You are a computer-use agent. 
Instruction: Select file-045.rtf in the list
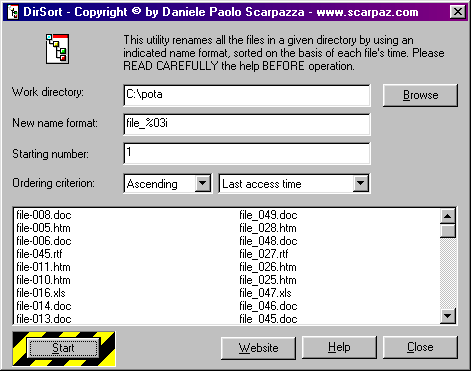(x=39, y=254)
